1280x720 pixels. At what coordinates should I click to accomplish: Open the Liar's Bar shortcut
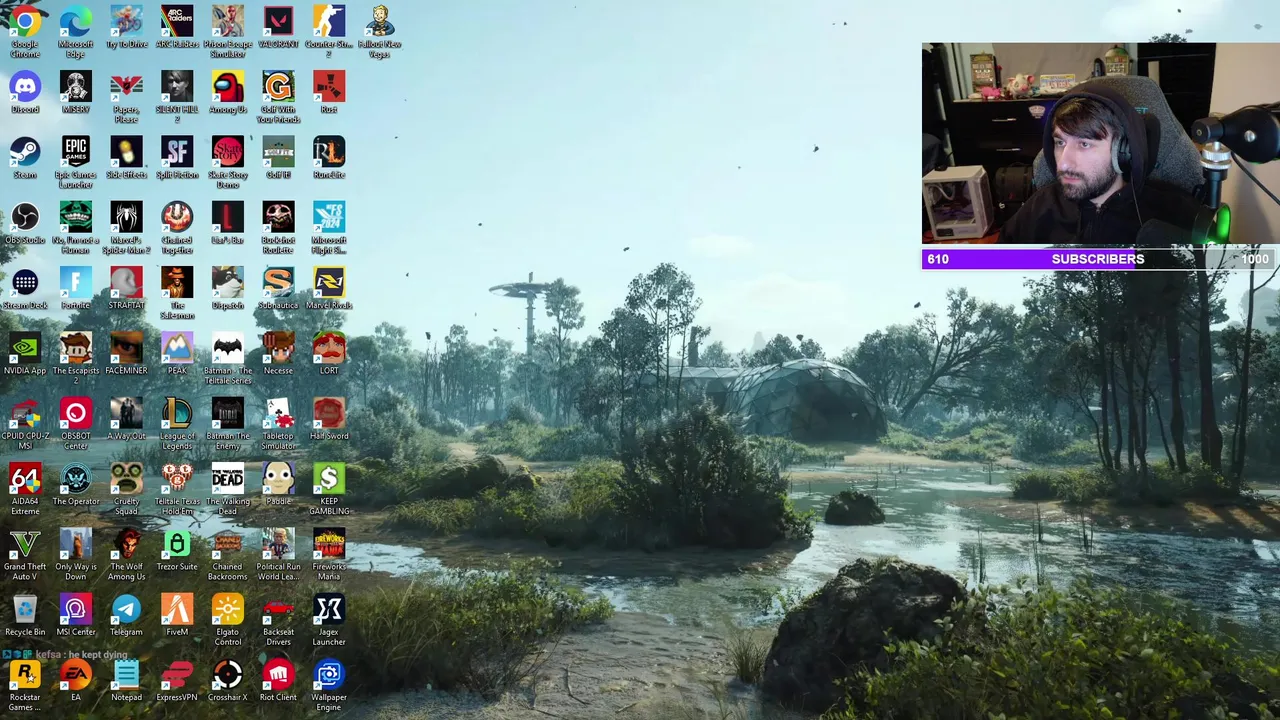pyautogui.click(x=227, y=222)
